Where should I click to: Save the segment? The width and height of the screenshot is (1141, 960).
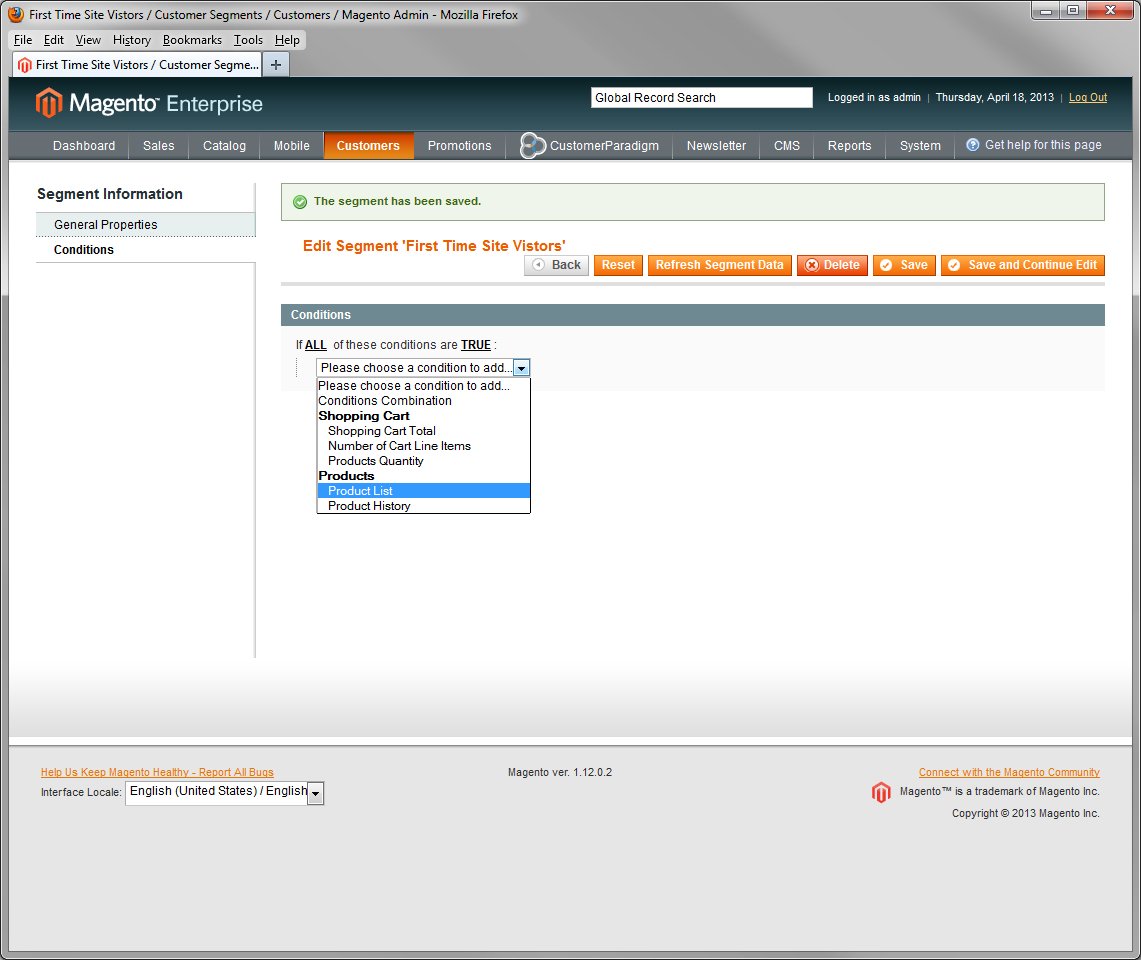coord(904,265)
